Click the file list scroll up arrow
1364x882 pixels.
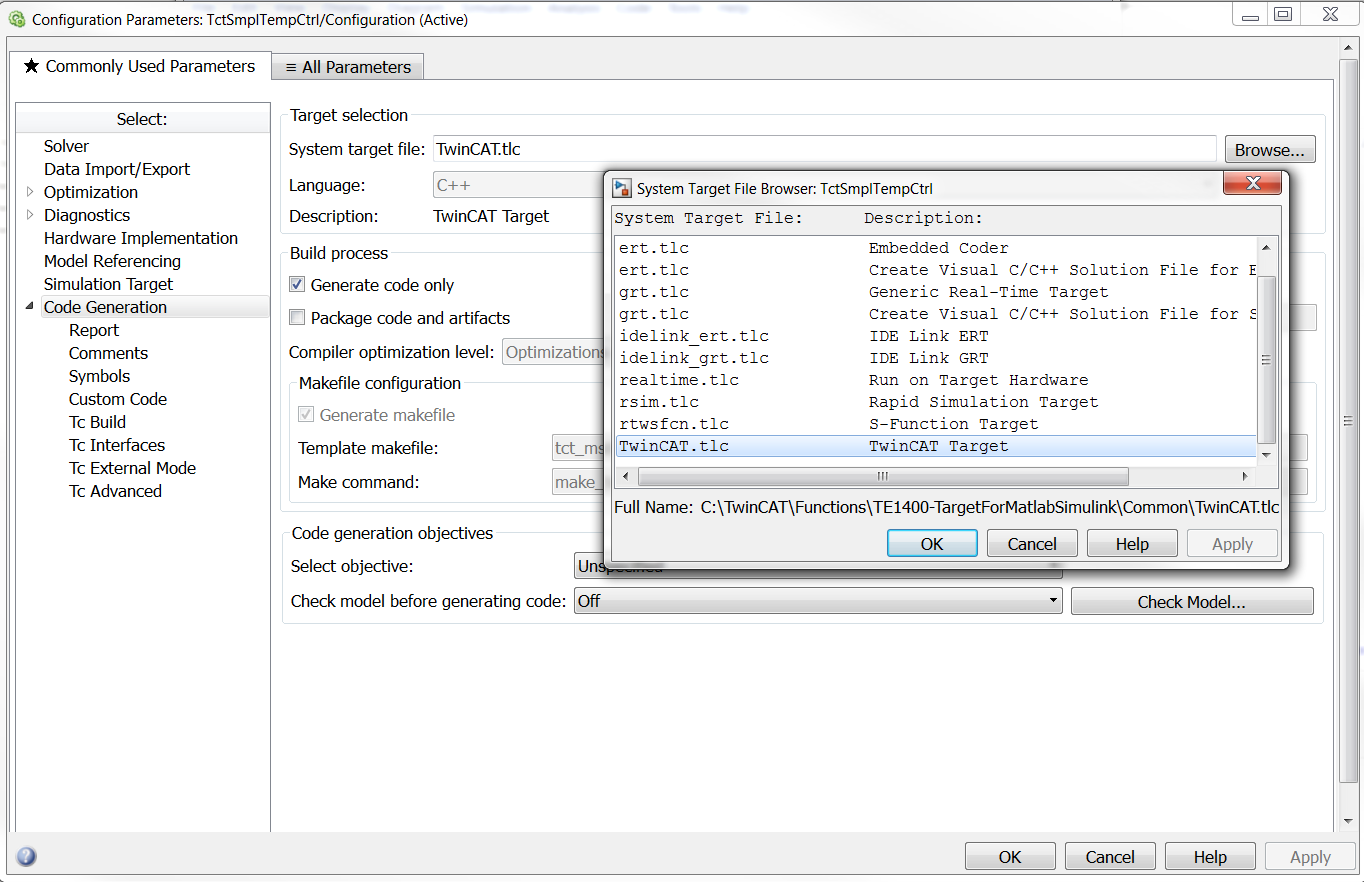[x=1266, y=248]
